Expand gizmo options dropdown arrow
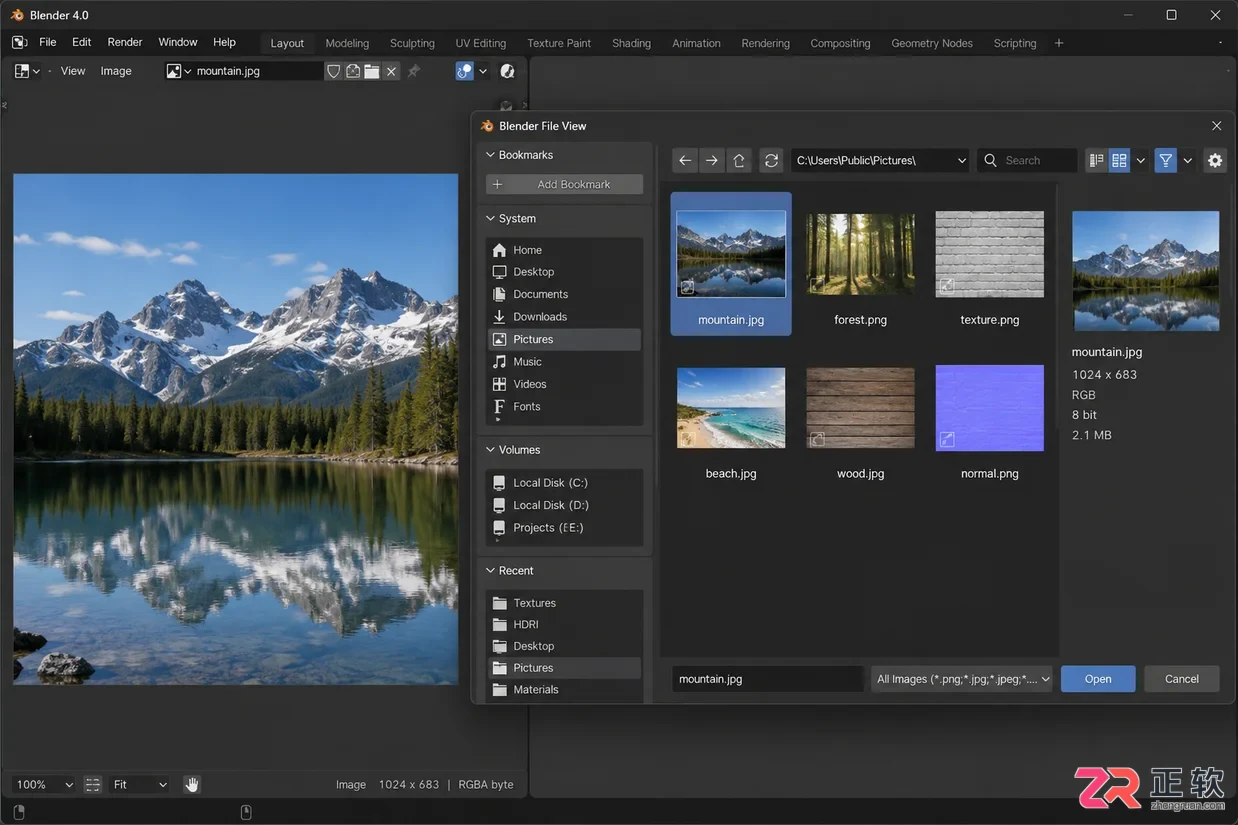Viewport: 1238px width, 825px height. pyautogui.click(x=483, y=71)
